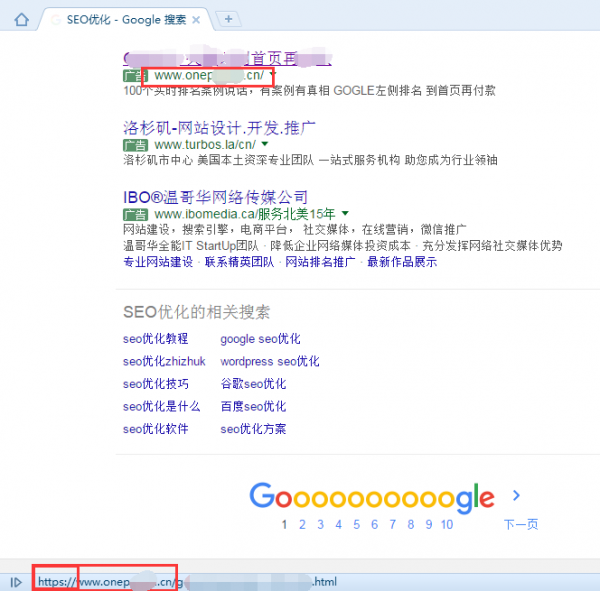Open a new tab with the plus button

pyautogui.click(x=229, y=18)
